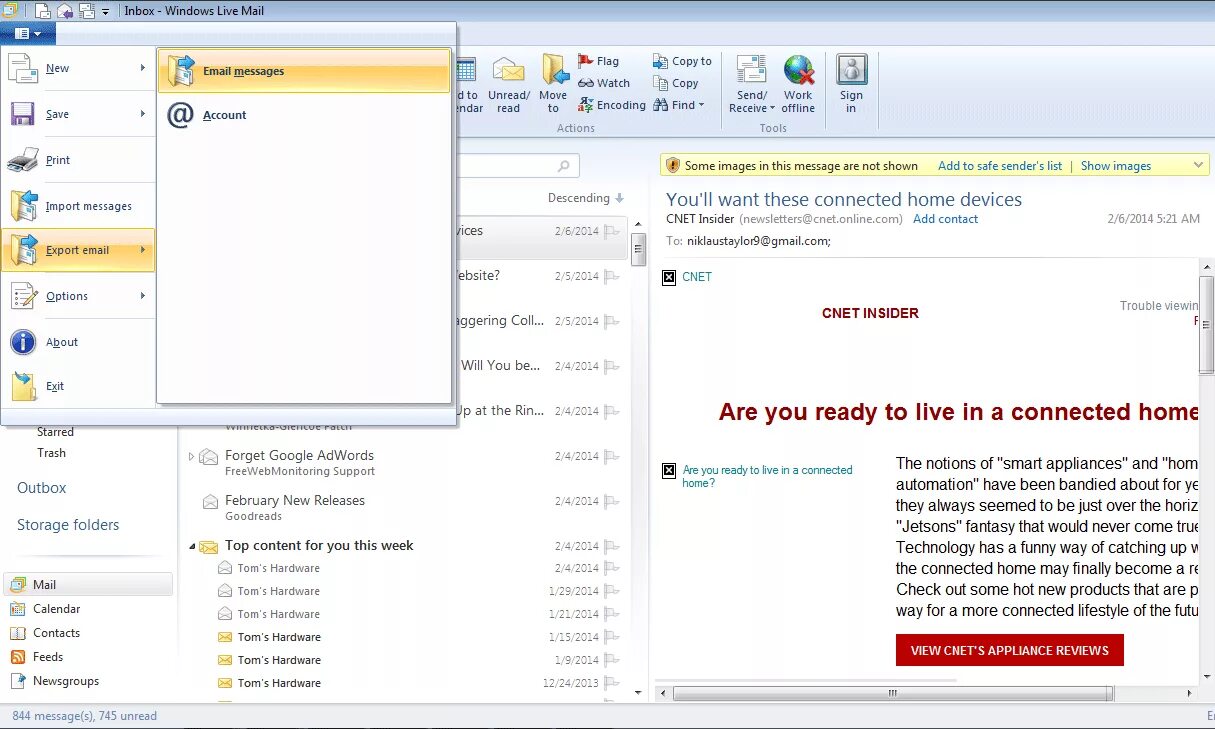Click Show images link
Viewport: 1215px width, 729px height.
[x=1116, y=166]
